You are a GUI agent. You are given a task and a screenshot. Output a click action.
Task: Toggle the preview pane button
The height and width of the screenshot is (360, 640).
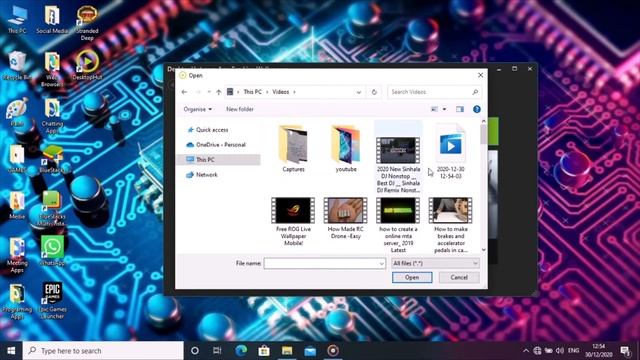pyautogui.click(x=460, y=109)
